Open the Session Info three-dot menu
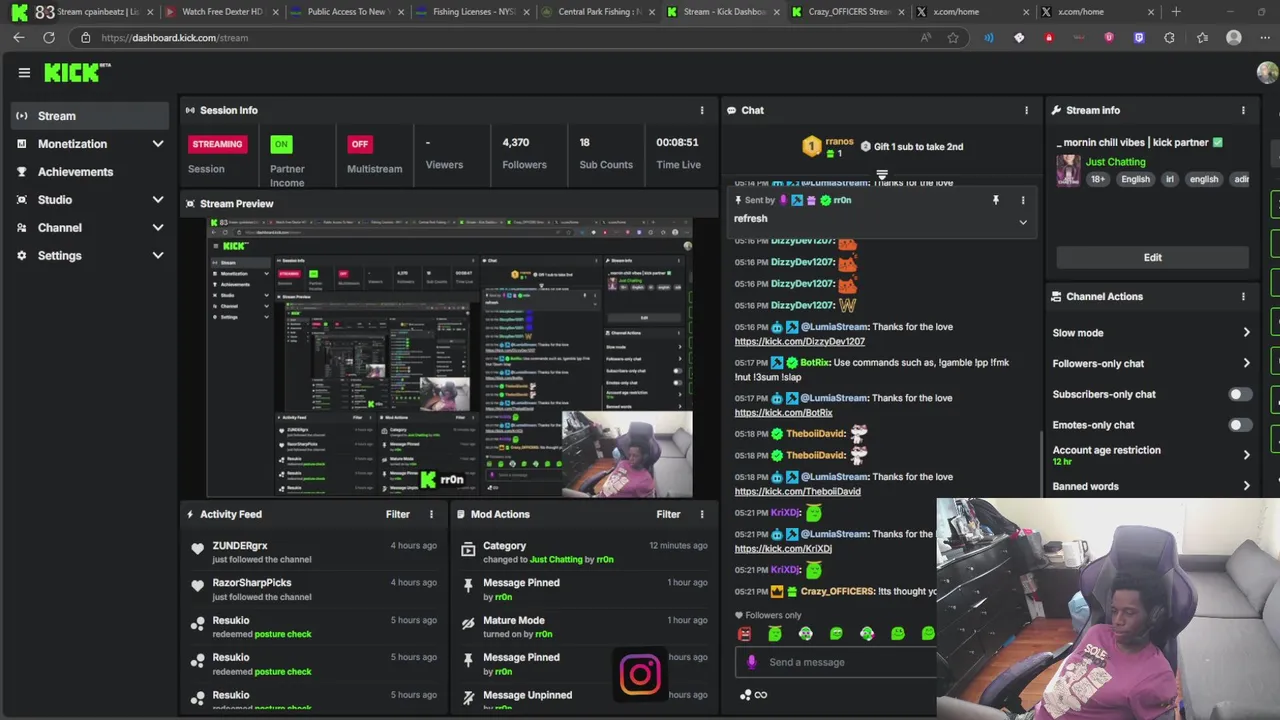 pos(702,110)
